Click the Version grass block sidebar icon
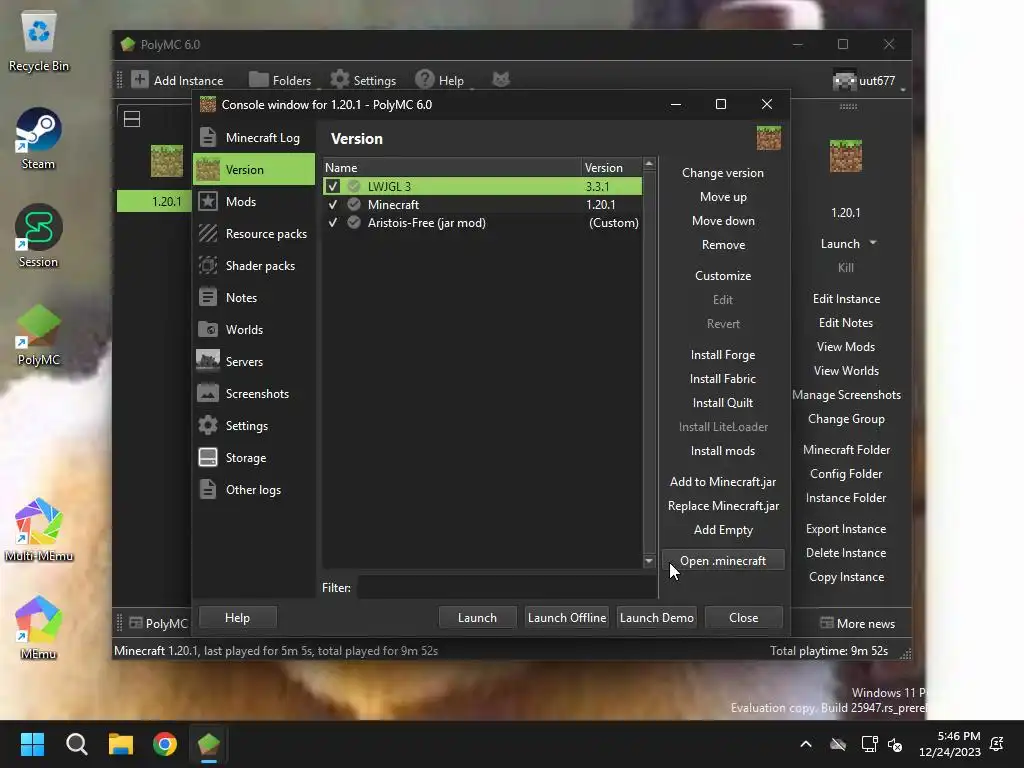1024x768 pixels. tap(208, 170)
